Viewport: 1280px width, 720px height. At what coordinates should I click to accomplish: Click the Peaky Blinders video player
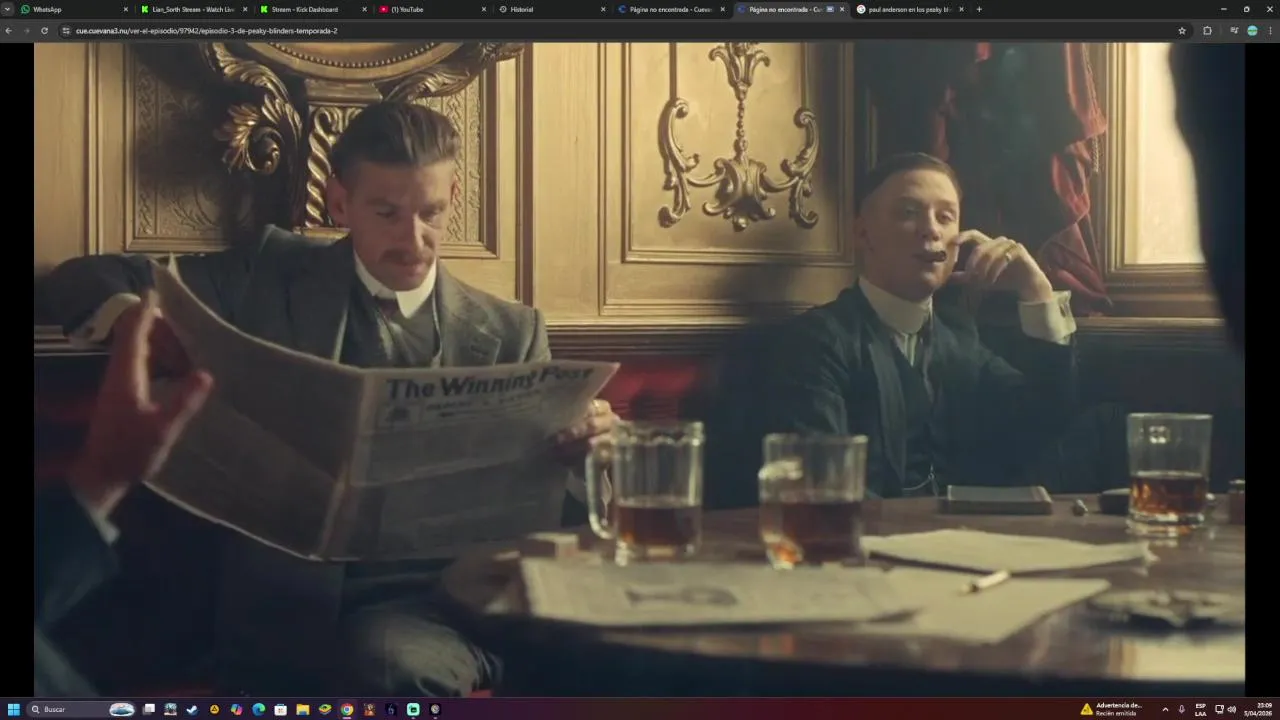click(639, 369)
